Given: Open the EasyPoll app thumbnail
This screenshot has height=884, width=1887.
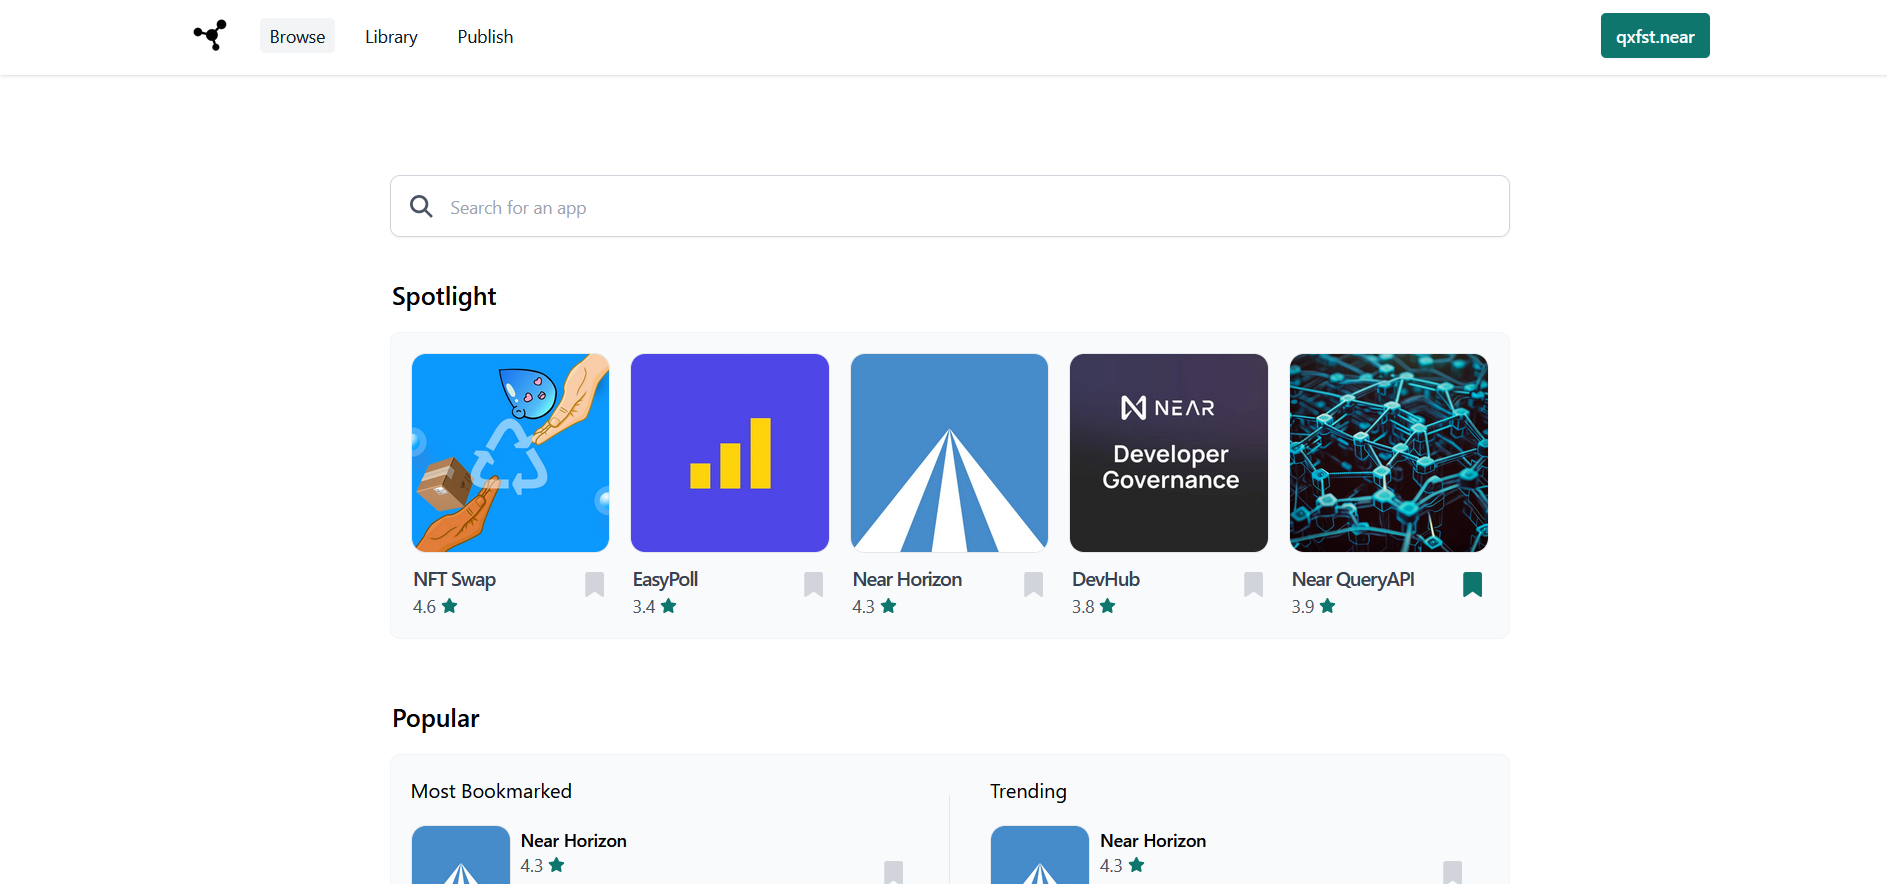Looking at the screenshot, I should pos(730,453).
